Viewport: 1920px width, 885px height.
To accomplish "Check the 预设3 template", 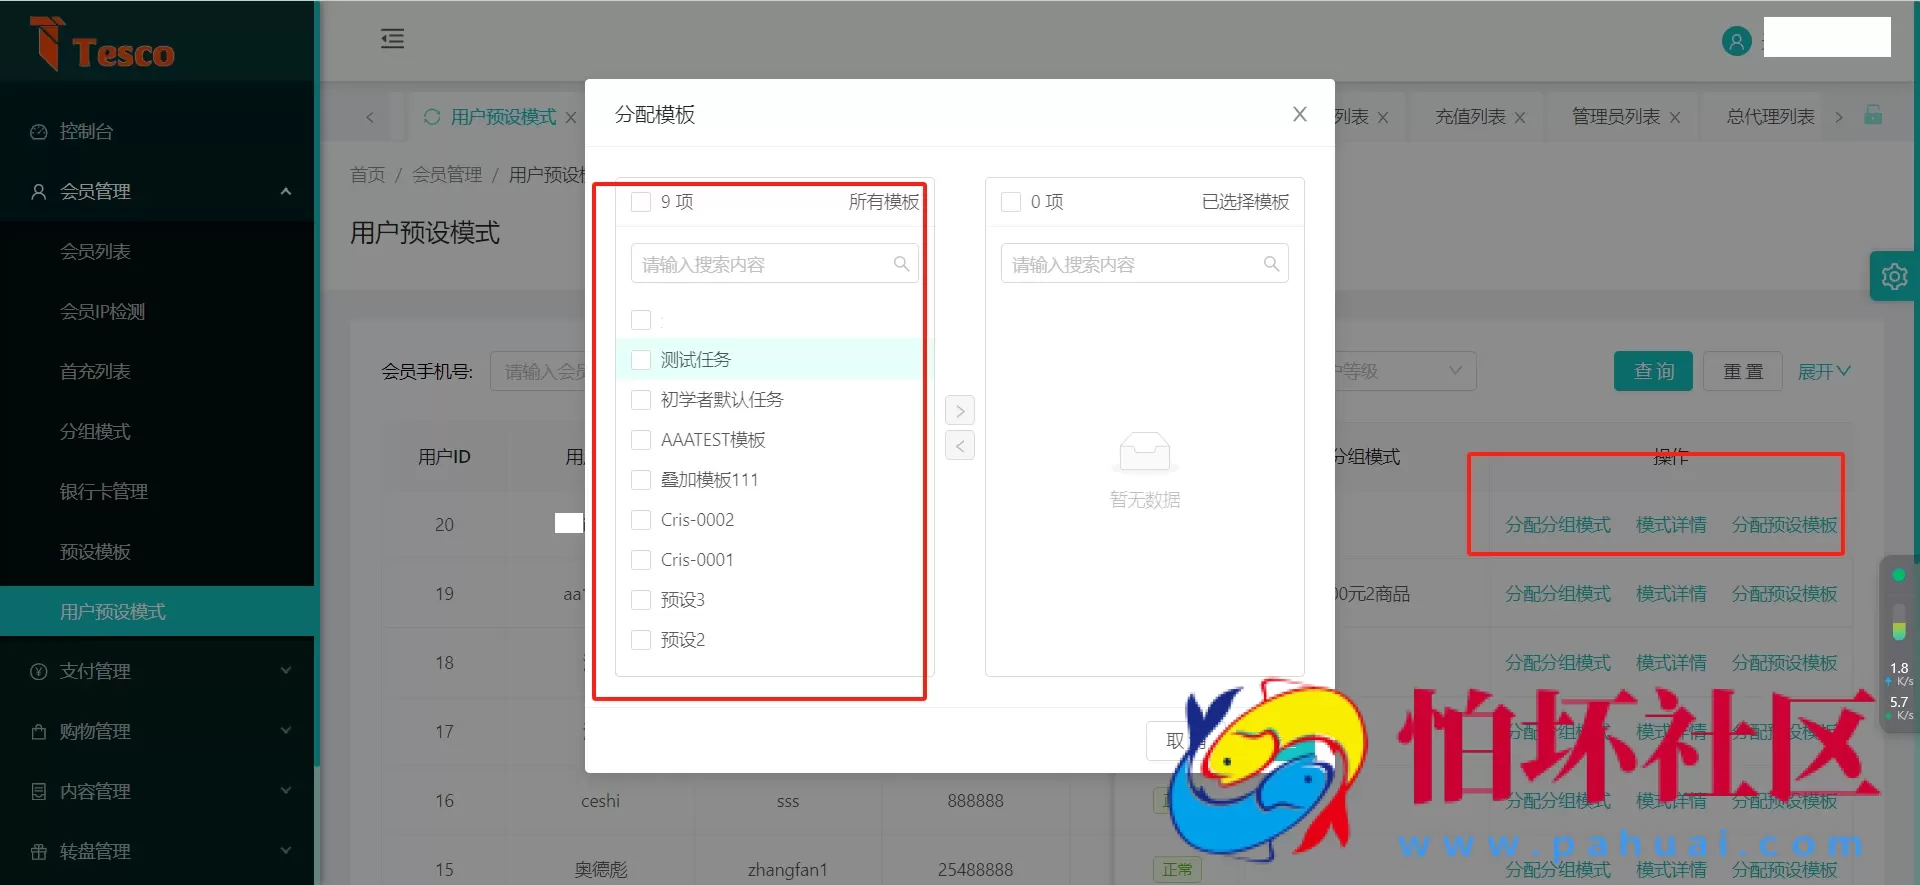I will pyautogui.click(x=641, y=600).
